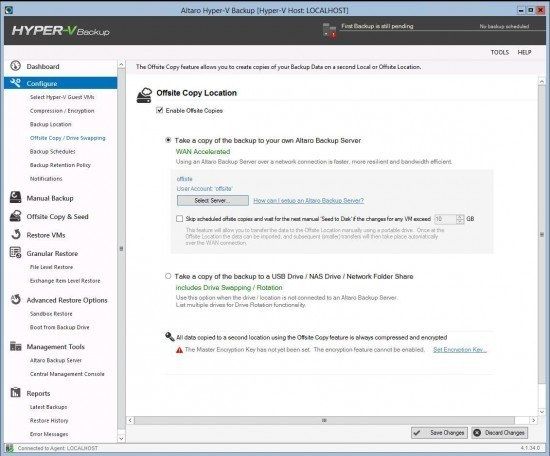Open the Set Encryption Key link
This screenshot has width=550, height=456.
(x=460, y=350)
